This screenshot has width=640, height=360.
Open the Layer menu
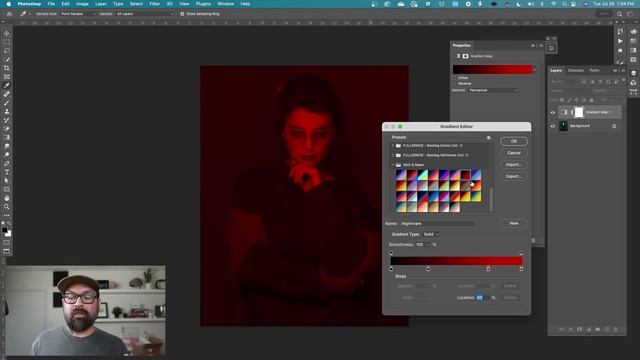pos(101,4)
